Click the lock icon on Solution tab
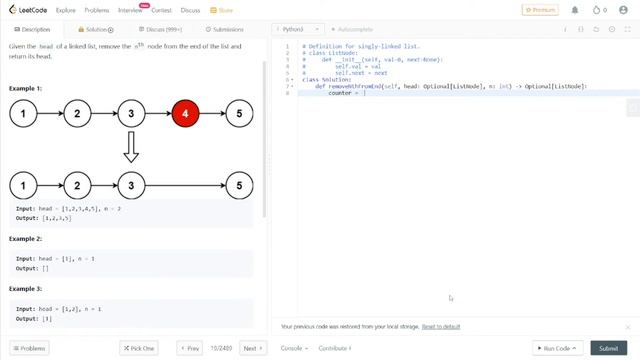Viewport: 640px width, 360px height. pyautogui.click(x=81, y=29)
